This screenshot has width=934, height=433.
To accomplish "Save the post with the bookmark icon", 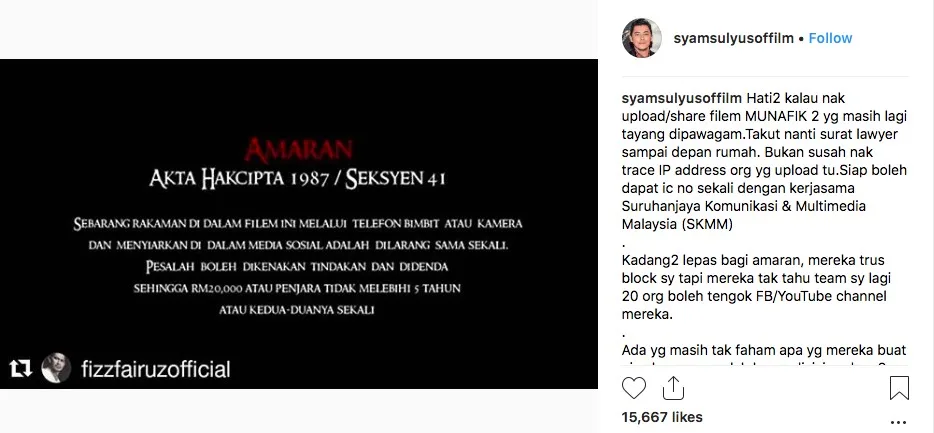I will point(899,388).
